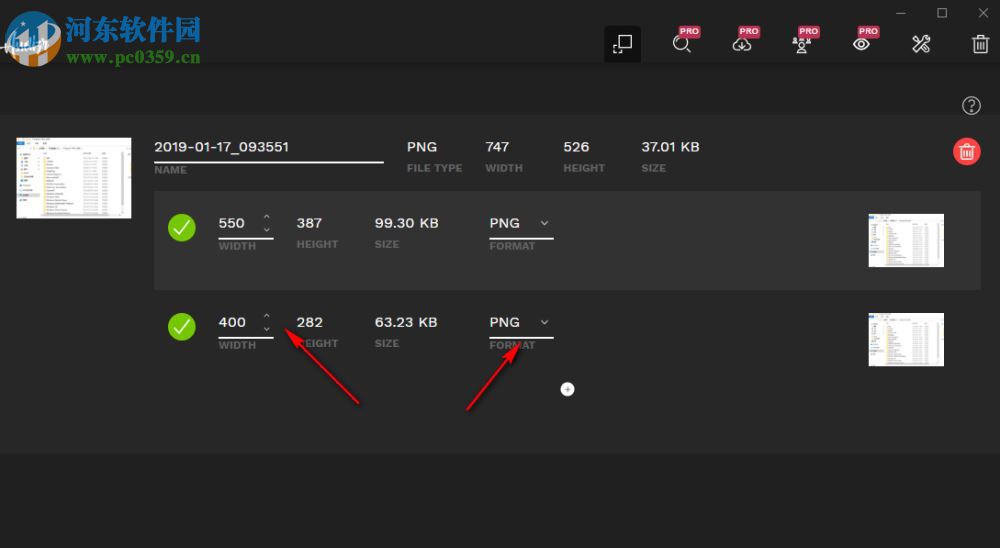Decrease width 550 with down arrow
The height and width of the screenshot is (548, 1000).
[x=267, y=230]
